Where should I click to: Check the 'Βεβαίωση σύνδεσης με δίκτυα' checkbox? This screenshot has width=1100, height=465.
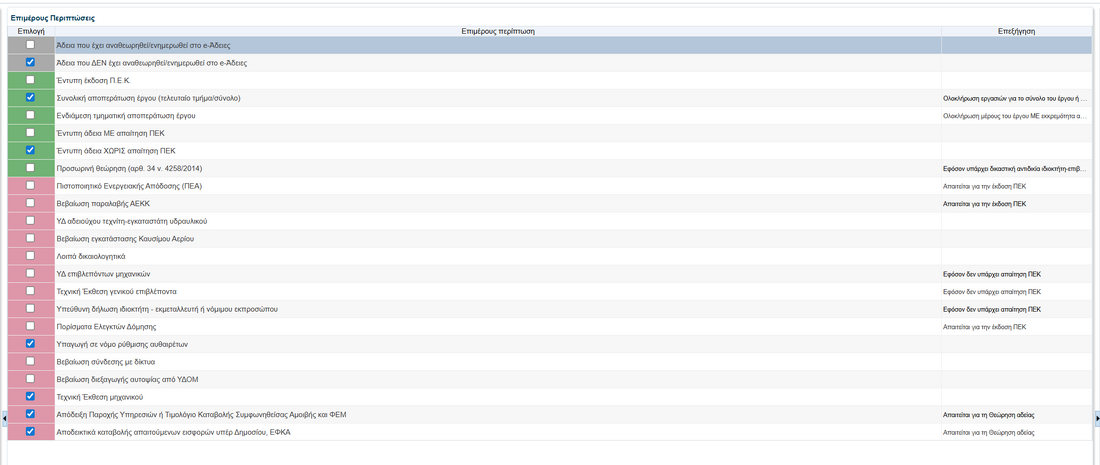click(30, 361)
